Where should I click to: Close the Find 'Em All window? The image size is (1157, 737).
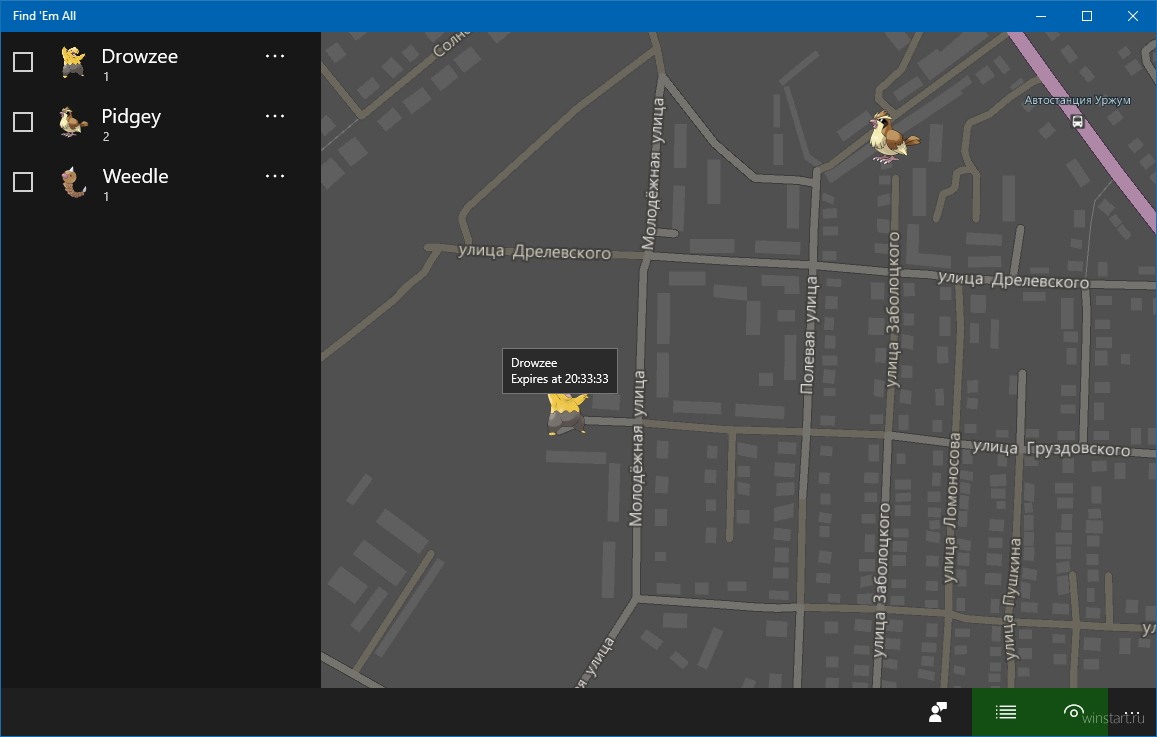point(1133,16)
